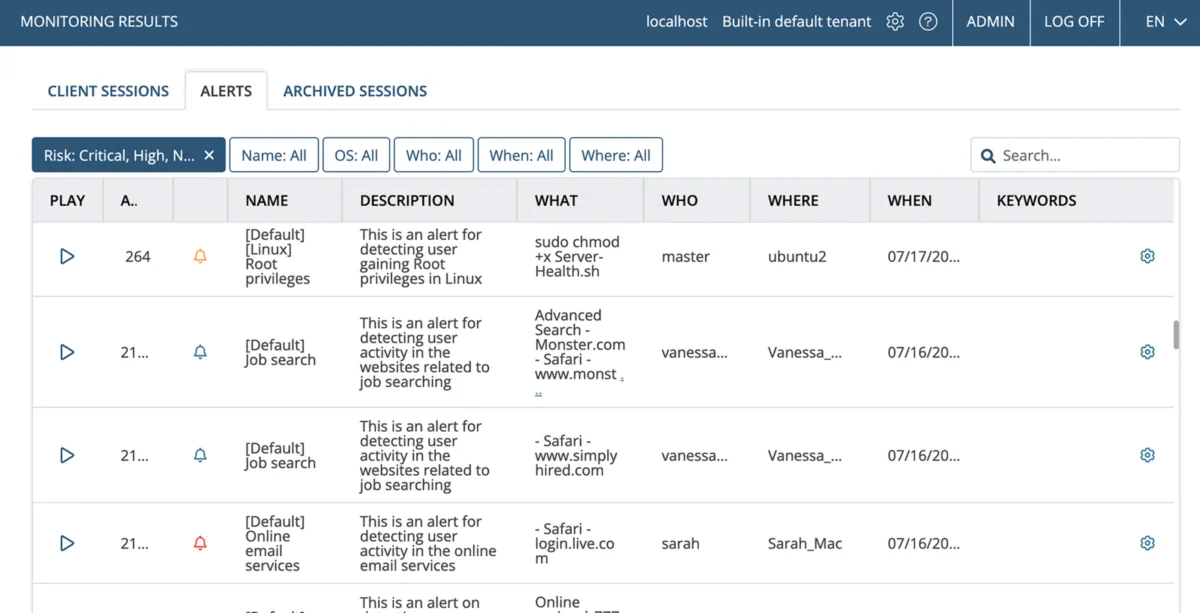Expand the OS: All filter
The width and height of the screenshot is (1200, 613).
pos(356,155)
